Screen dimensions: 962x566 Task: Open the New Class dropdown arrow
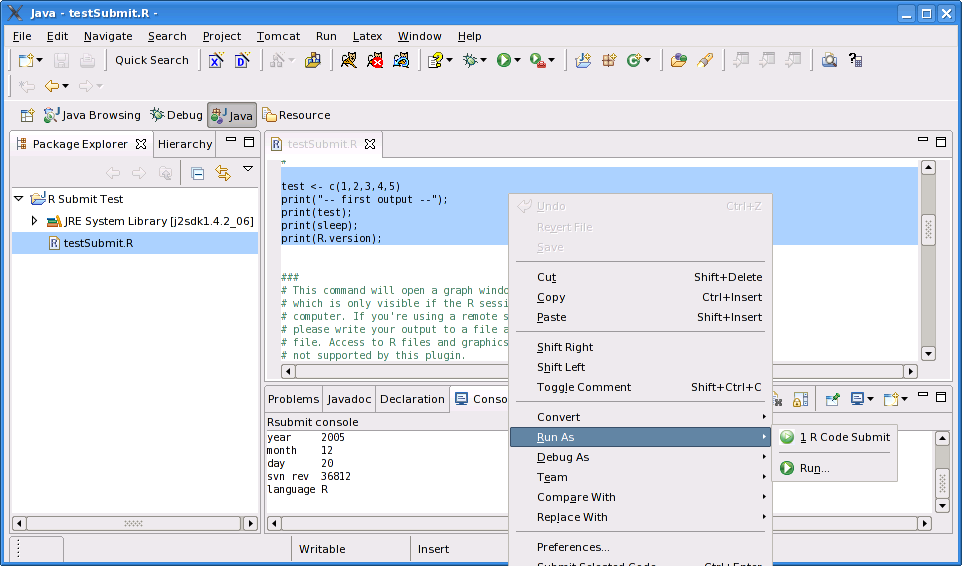point(647,60)
